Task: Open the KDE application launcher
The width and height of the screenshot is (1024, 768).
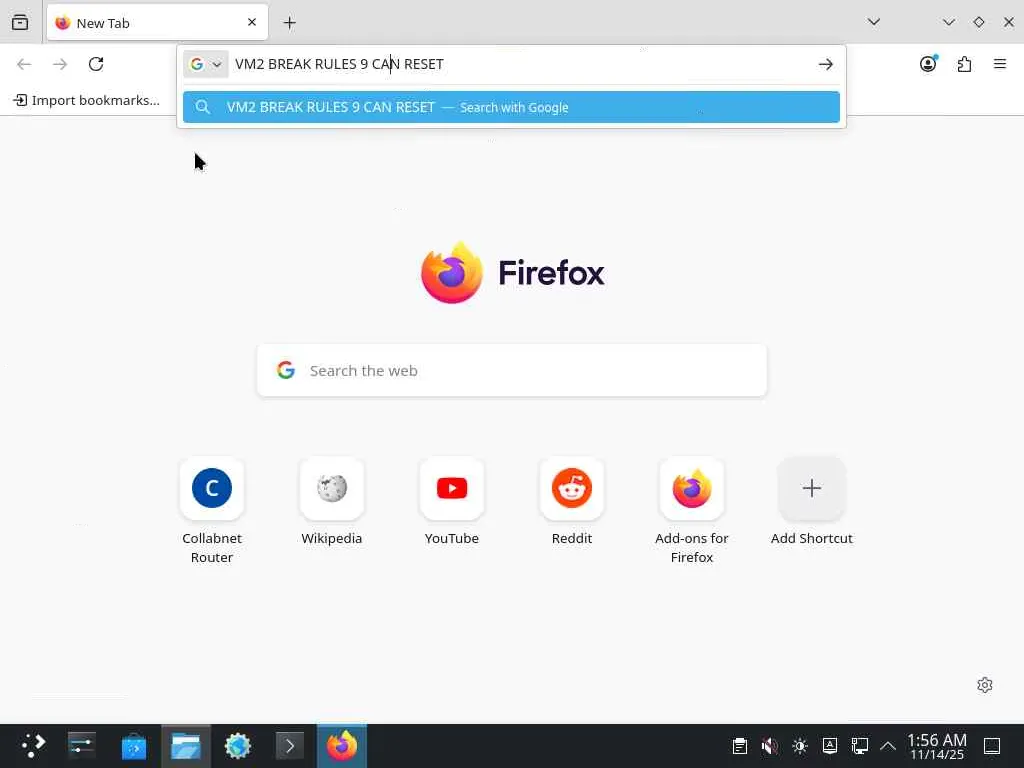Action: pyautogui.click(x=33, y=746)
